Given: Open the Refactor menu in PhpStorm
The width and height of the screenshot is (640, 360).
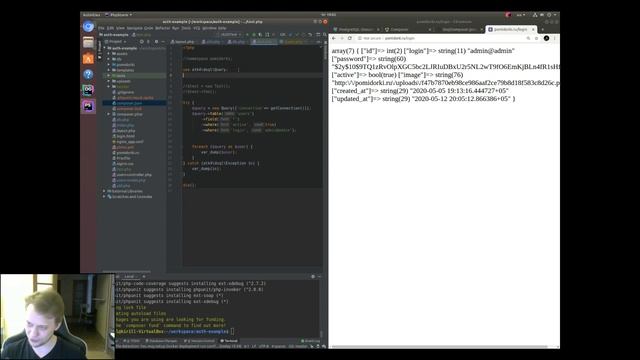Looking at the screenshot, I should 162,28.
